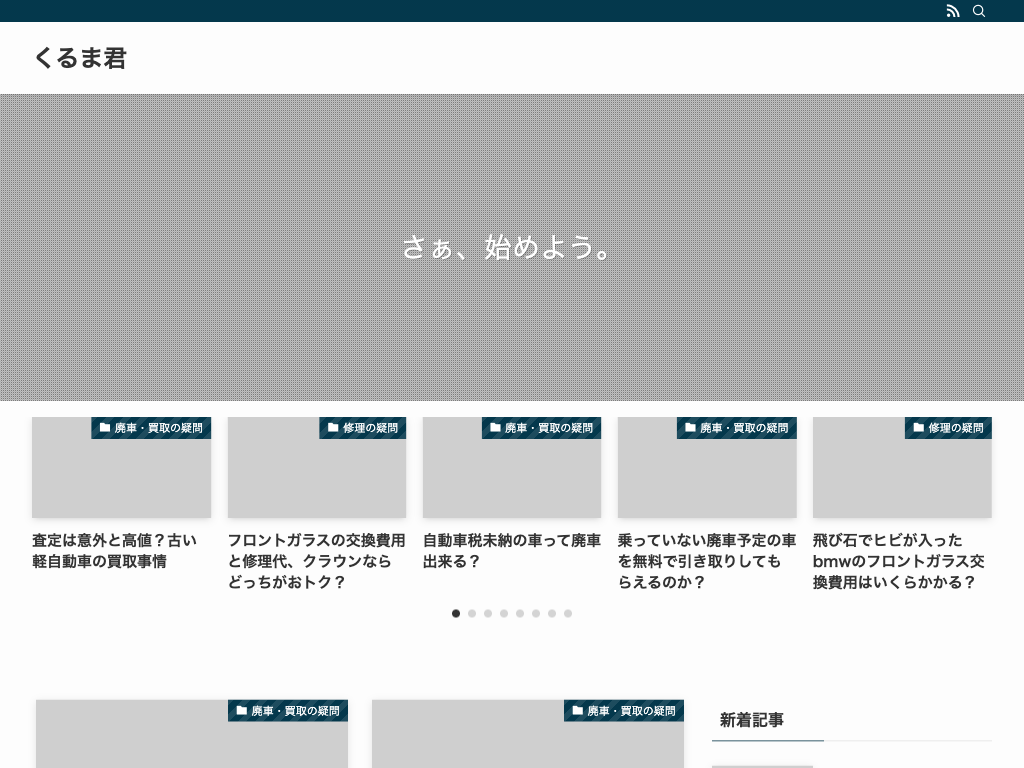Jump to the fourth carousel dot

[504, 613]
